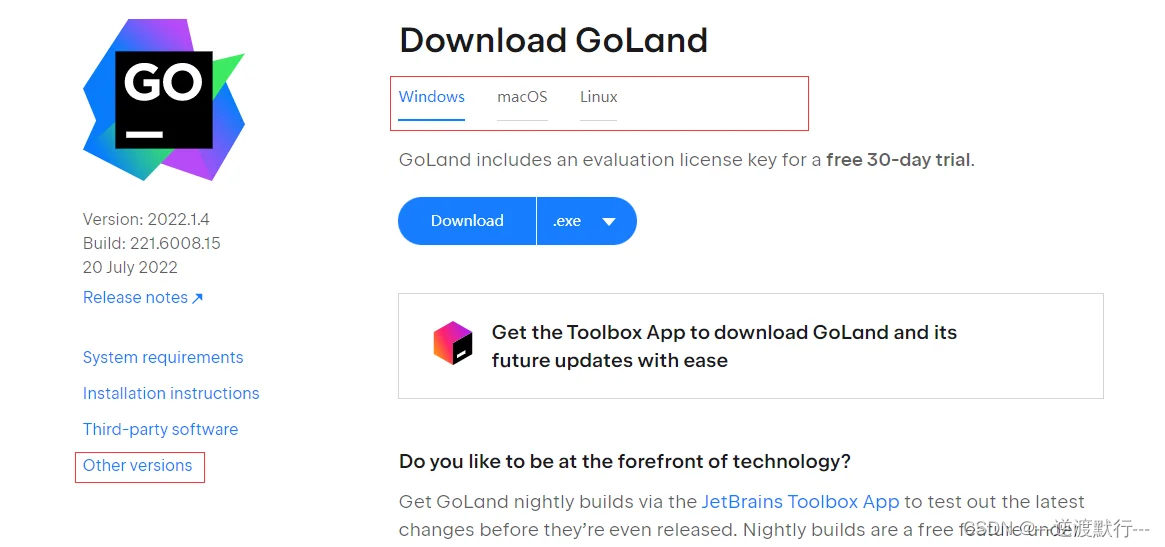The height and width of the screenshot is (547, 1165).
Task: Switch to the macOS tab
Action: tap(522, 97)
